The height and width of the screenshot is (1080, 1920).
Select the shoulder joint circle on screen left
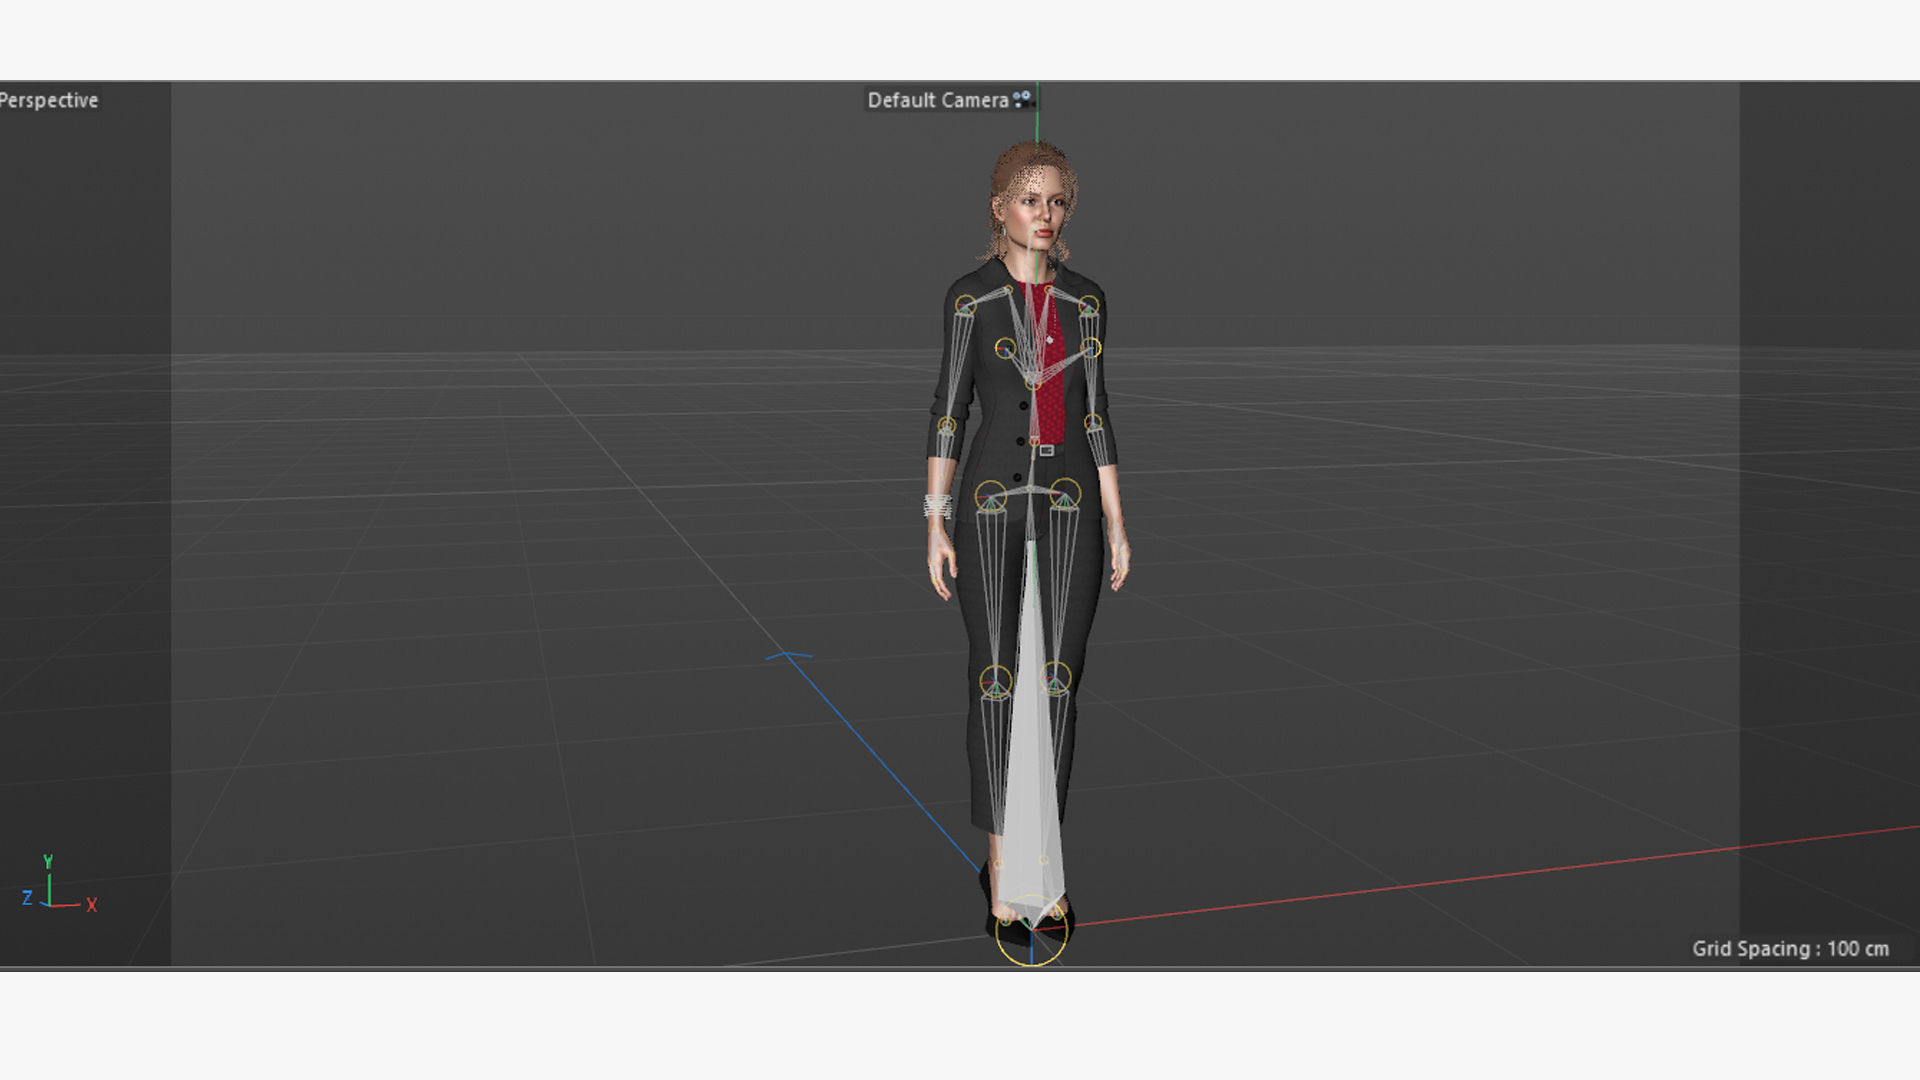[965, 305]
